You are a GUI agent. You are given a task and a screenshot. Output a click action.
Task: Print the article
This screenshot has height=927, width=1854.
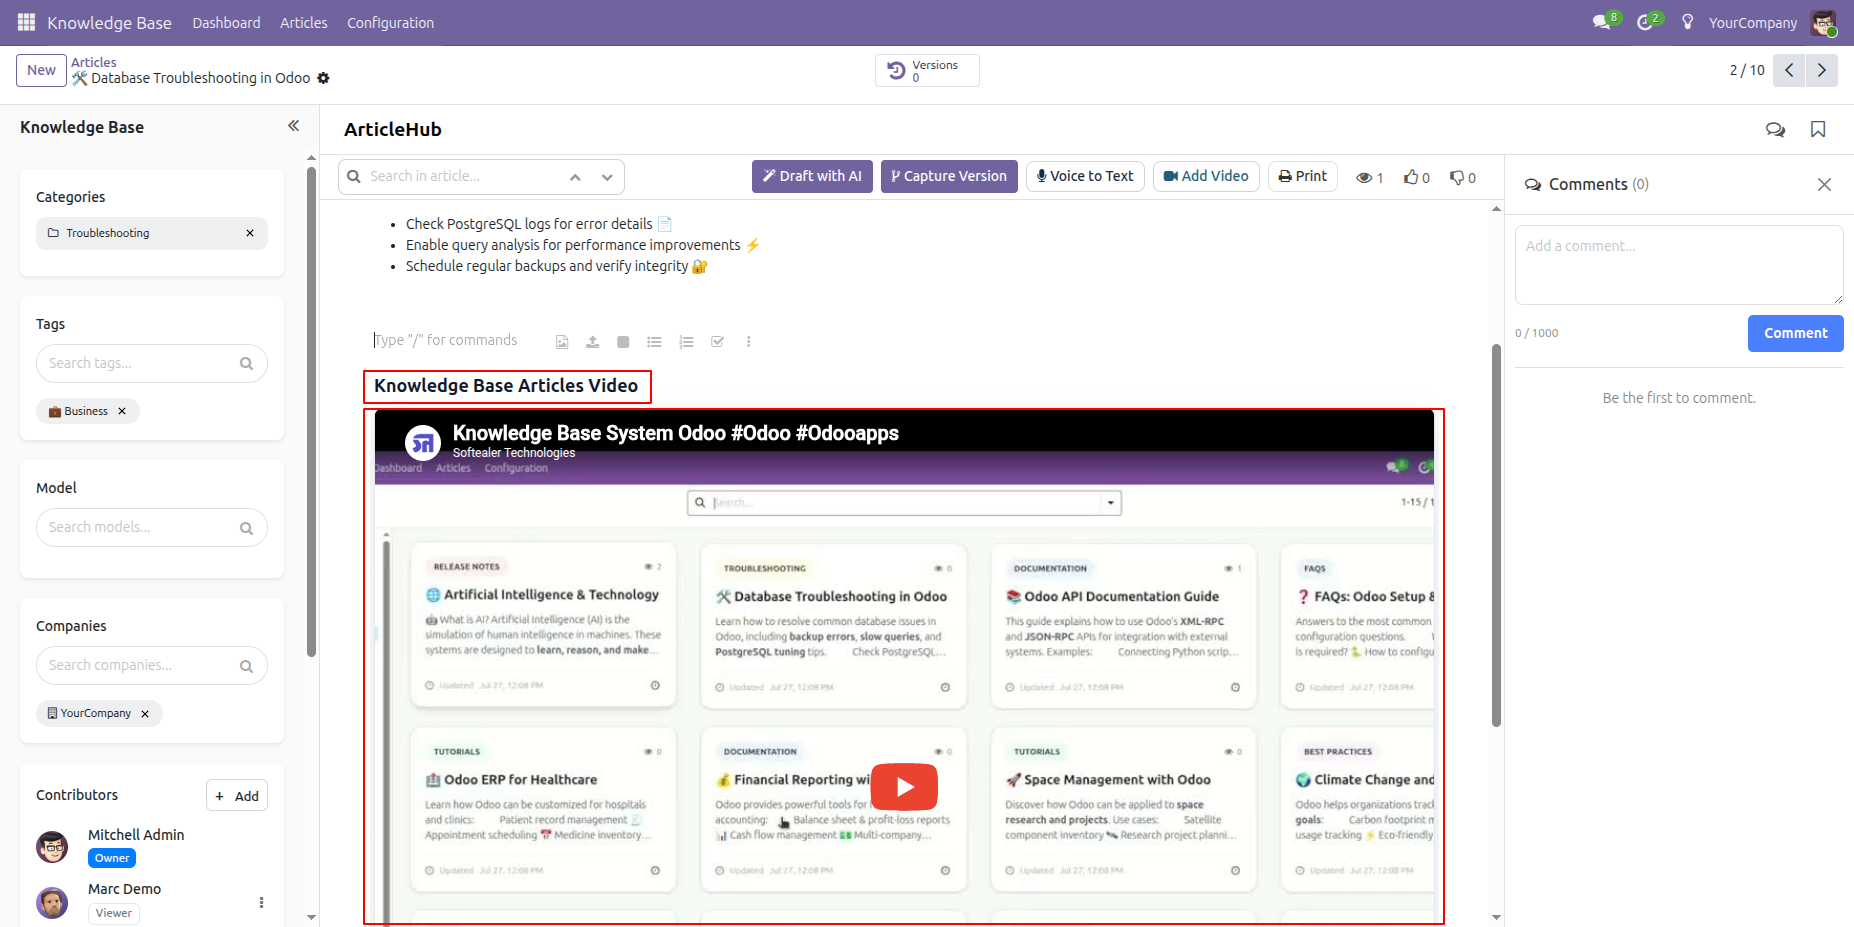[1303, 176]
